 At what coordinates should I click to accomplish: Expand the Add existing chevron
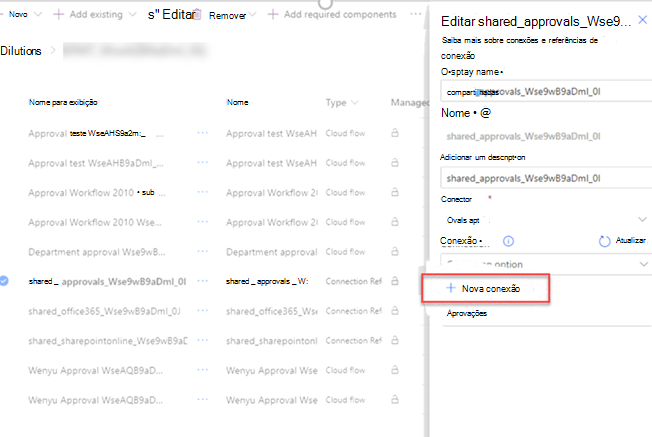[x=132, y=15]
